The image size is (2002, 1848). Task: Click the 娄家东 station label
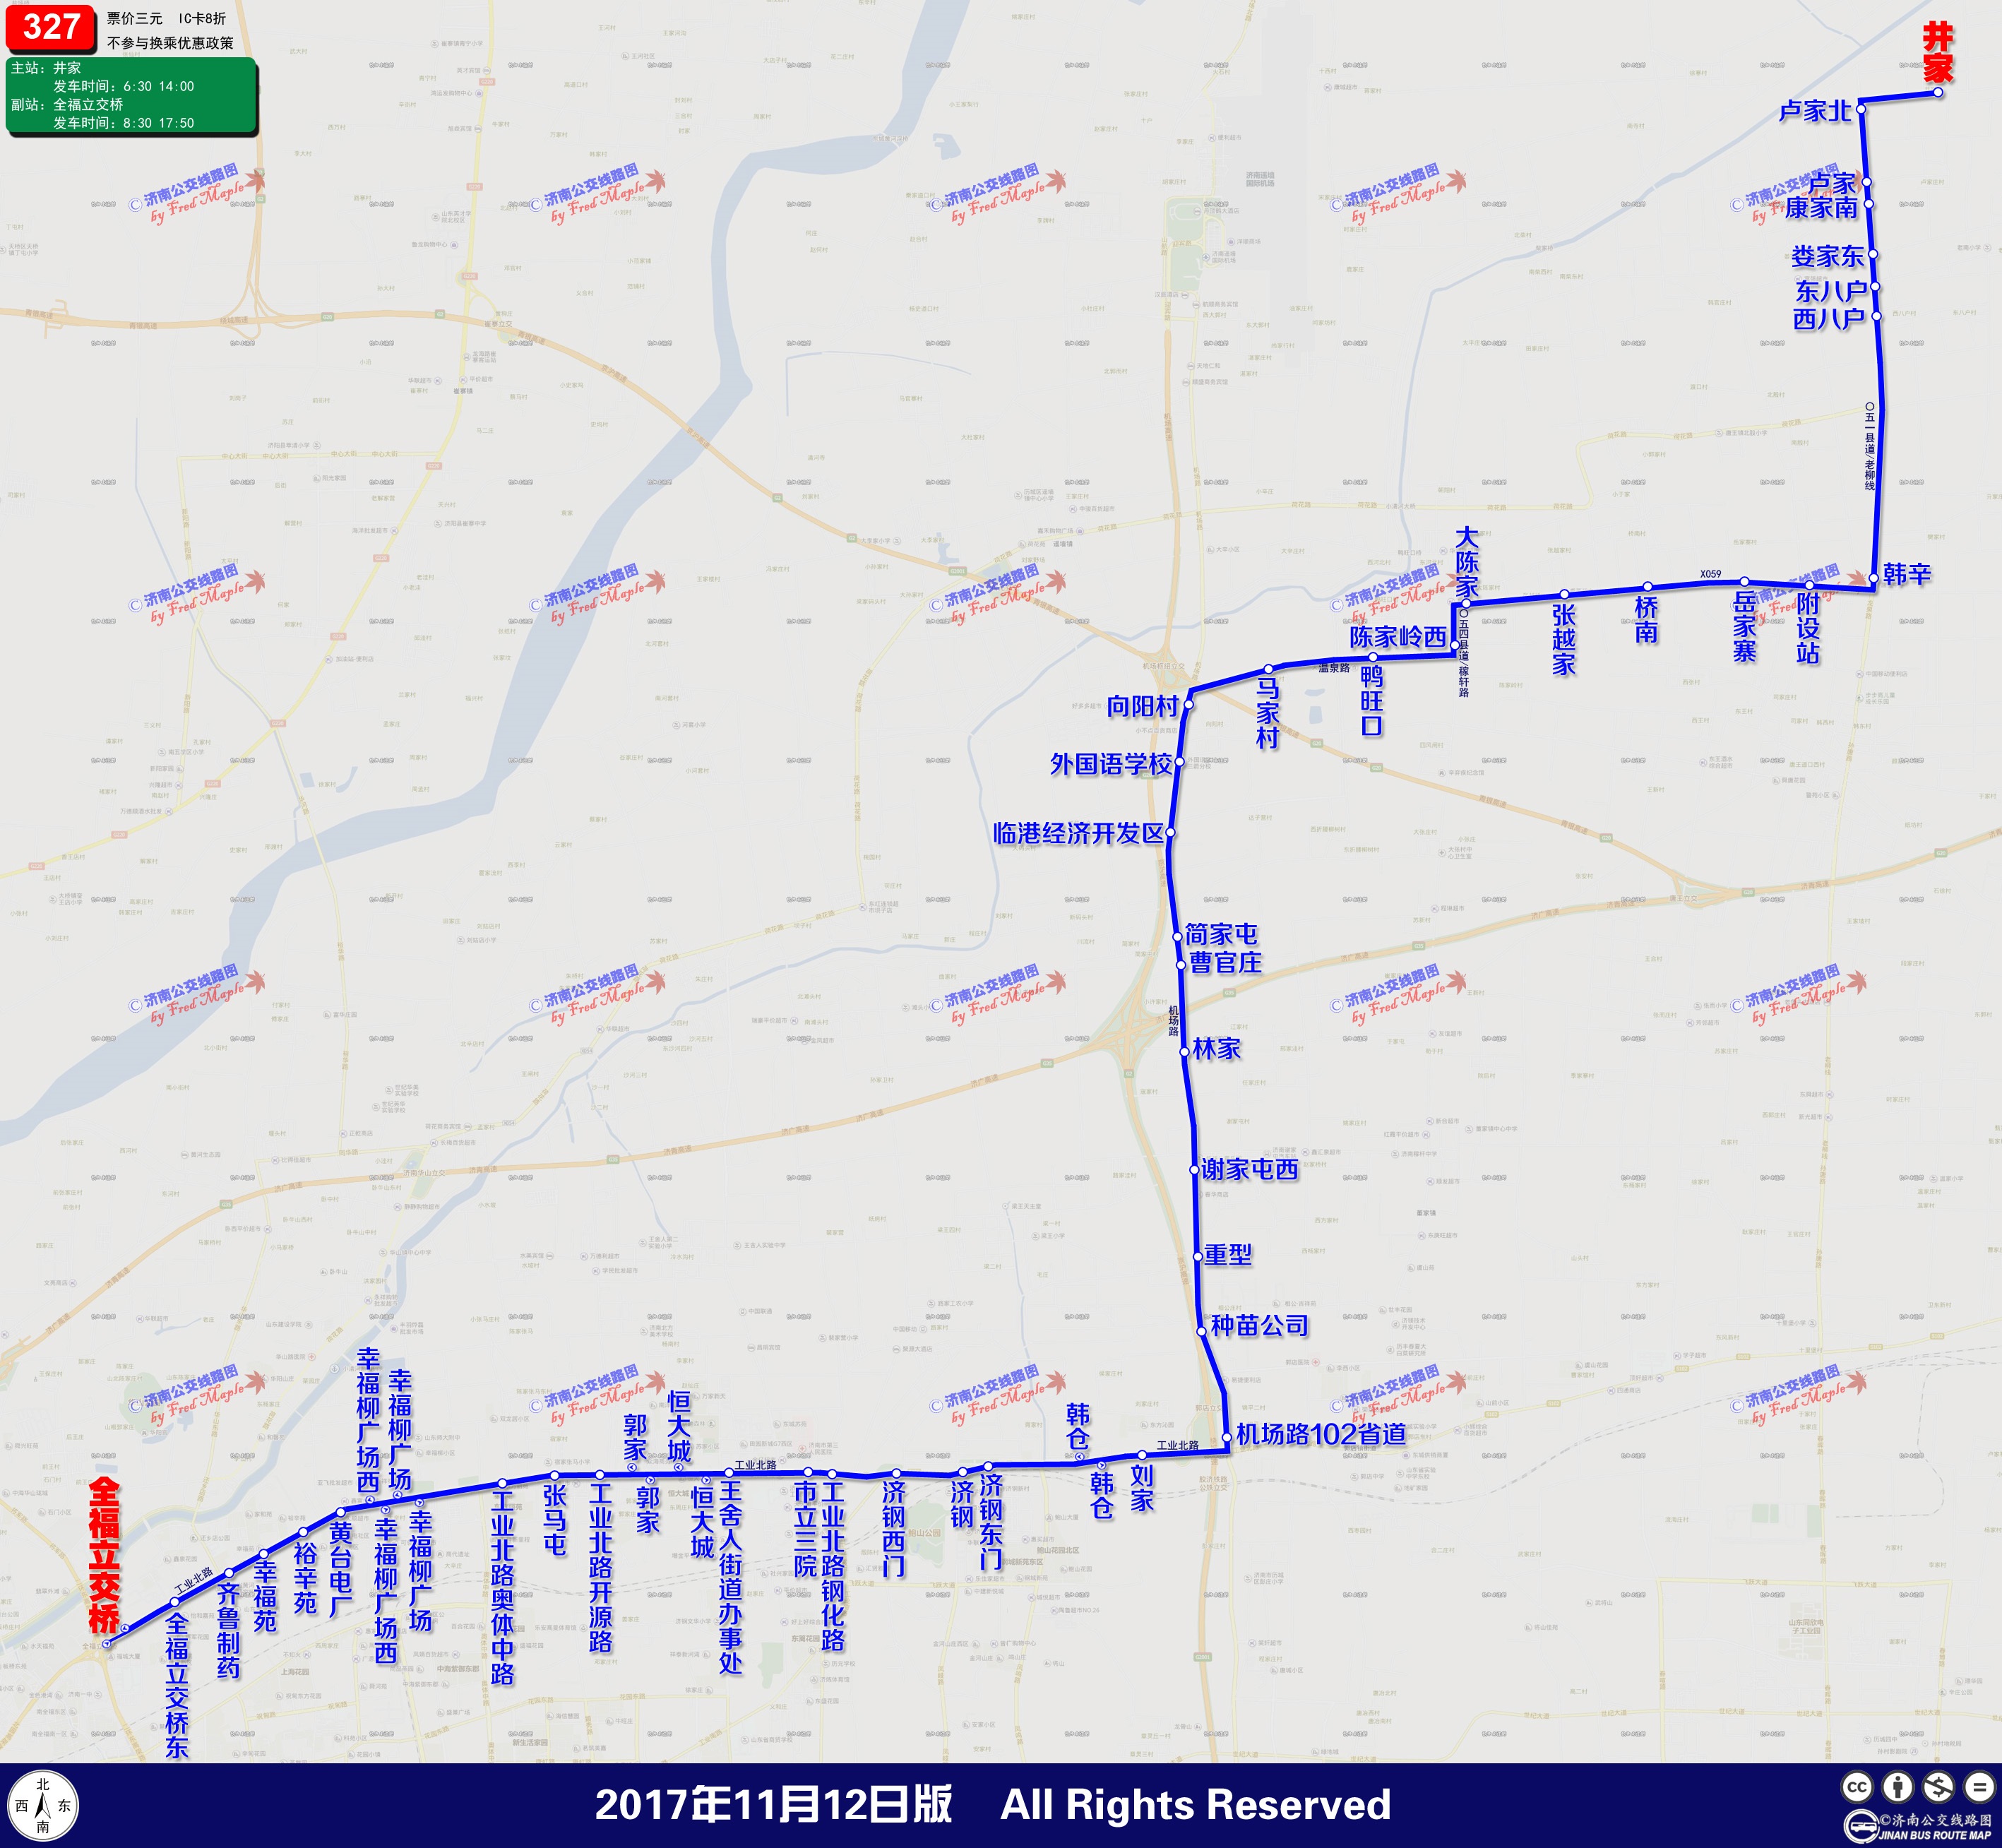(x=1827, y=256)
